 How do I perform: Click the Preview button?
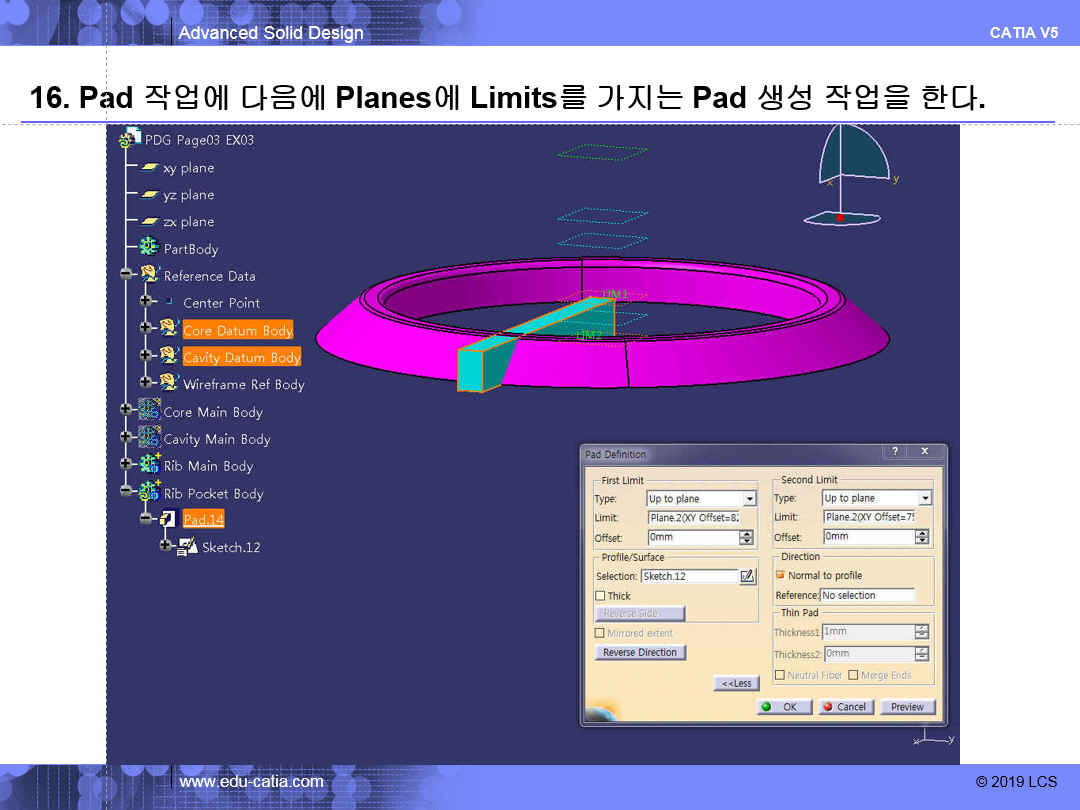[x=907, y=707]
